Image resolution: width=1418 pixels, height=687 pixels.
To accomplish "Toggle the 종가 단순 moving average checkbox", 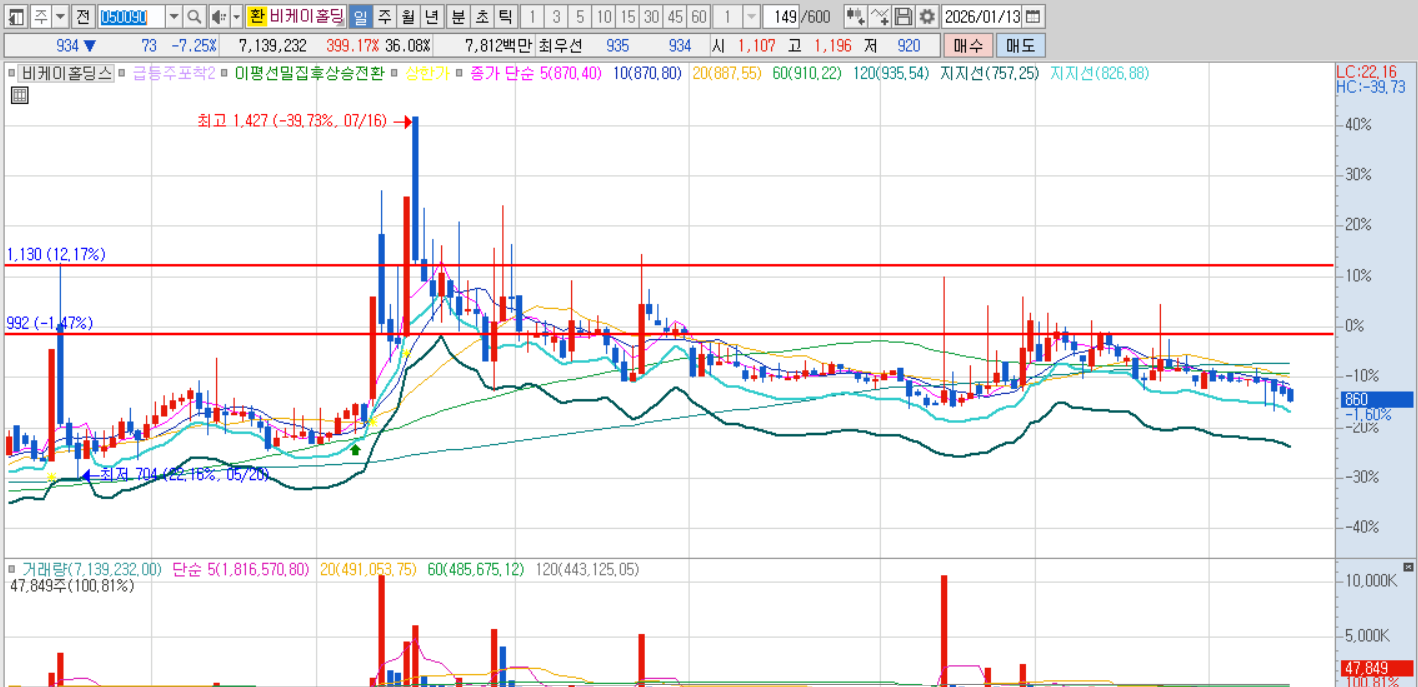I will 460,73.
